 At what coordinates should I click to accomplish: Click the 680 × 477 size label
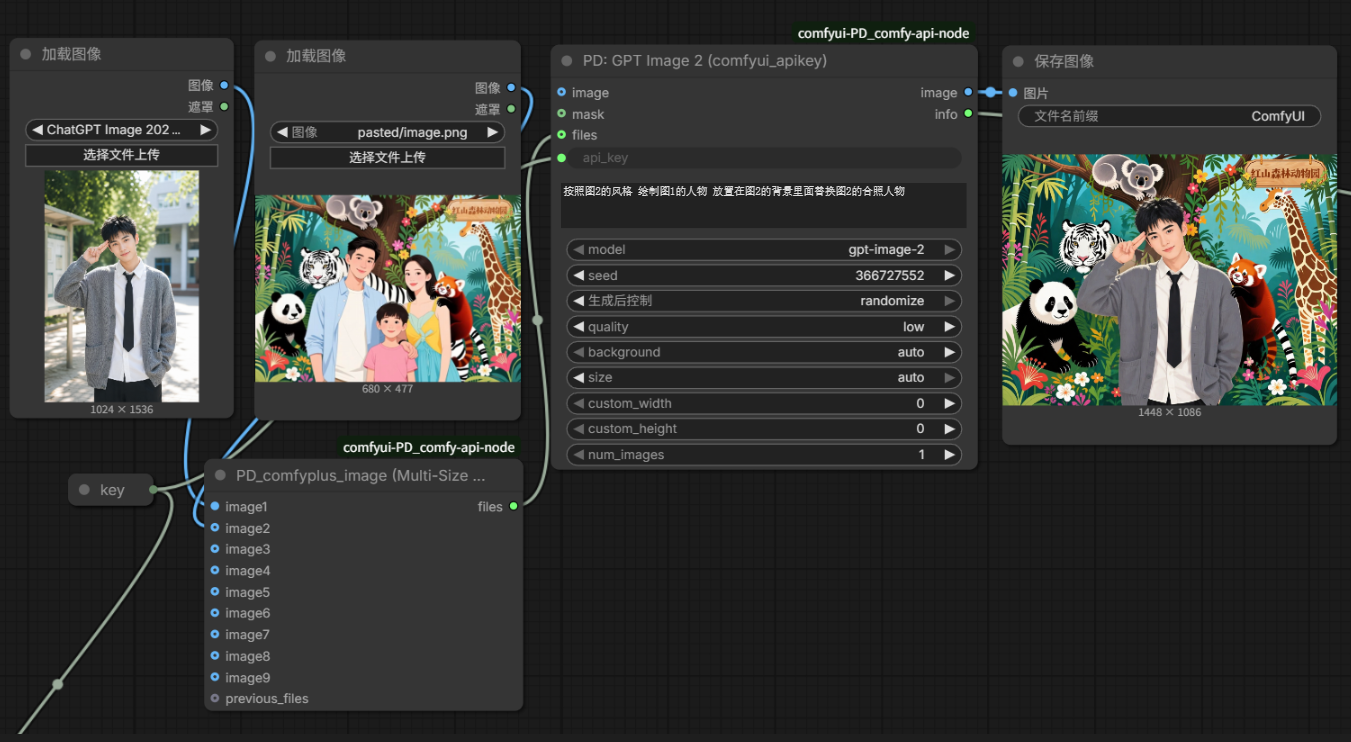pos(387,389)
